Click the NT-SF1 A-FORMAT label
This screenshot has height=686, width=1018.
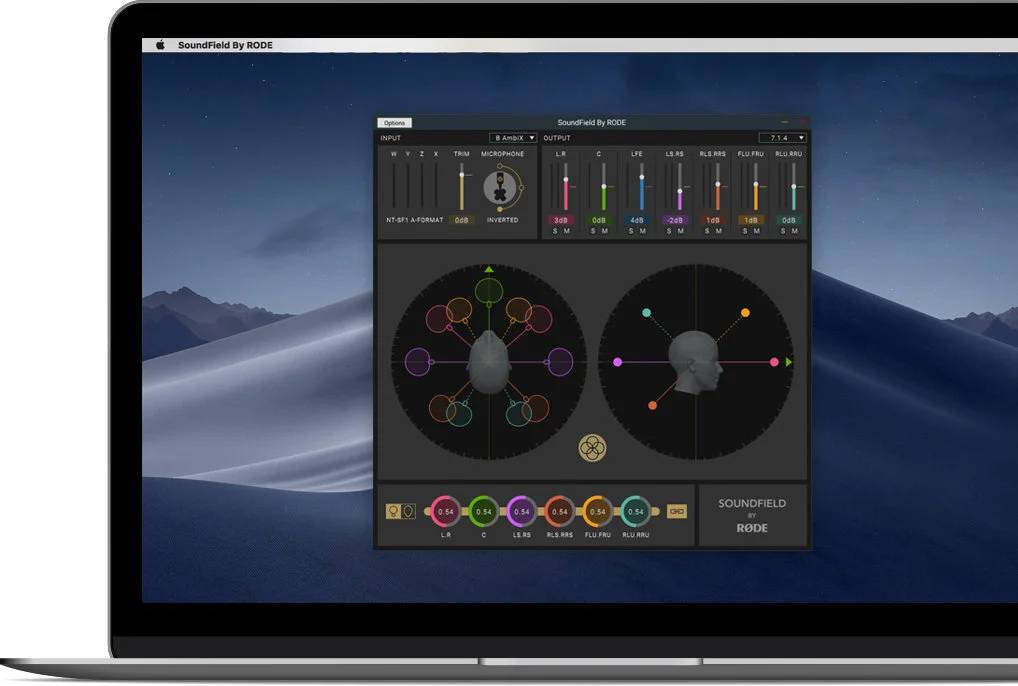pyautogui.click(x=414, y=220)
